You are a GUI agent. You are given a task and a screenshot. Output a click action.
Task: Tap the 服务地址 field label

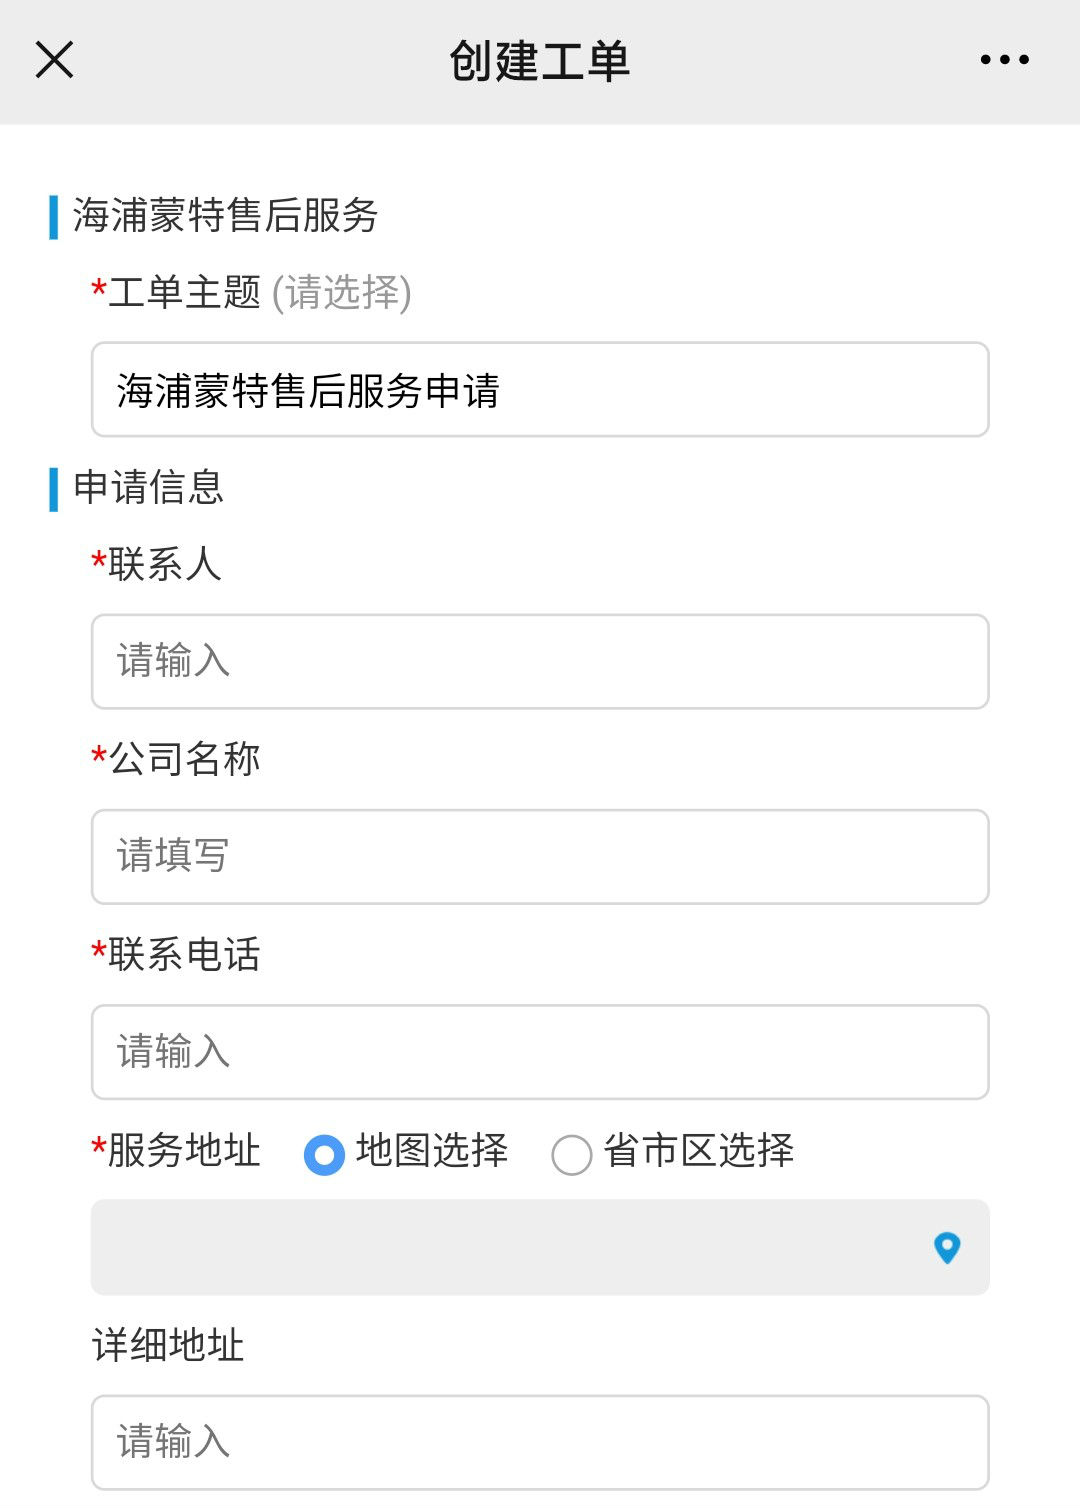[184, 1150]
